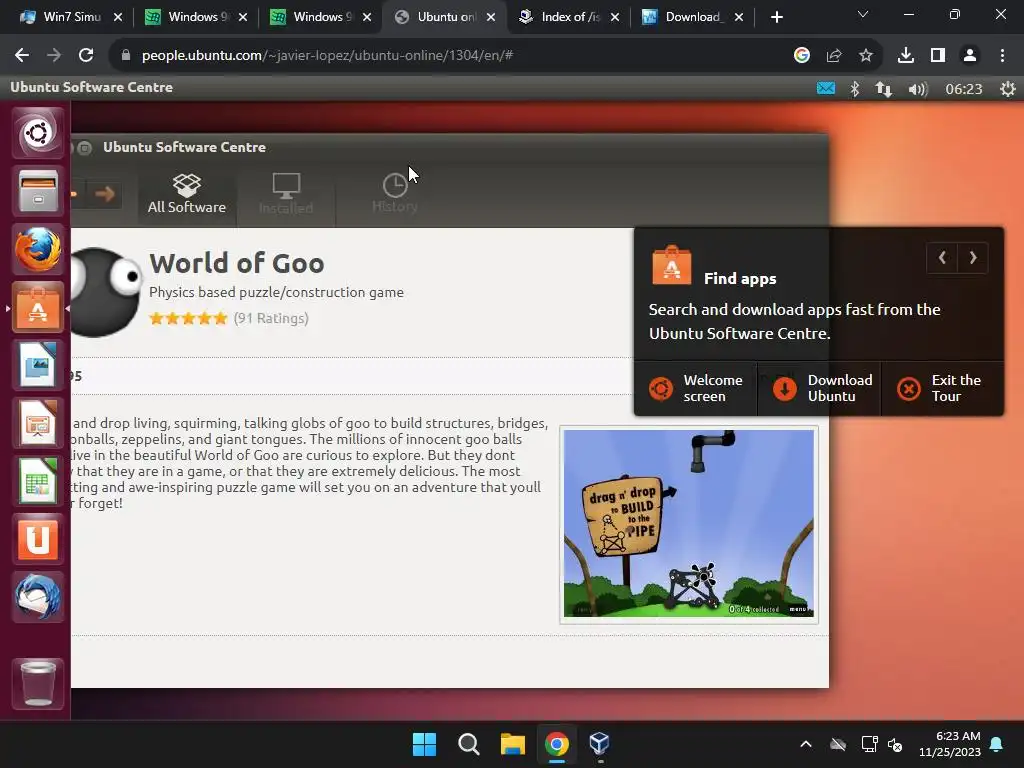Open Chrome downloads icon
This screenshot has width=1024, height=768.
click(x=905, y=56)
